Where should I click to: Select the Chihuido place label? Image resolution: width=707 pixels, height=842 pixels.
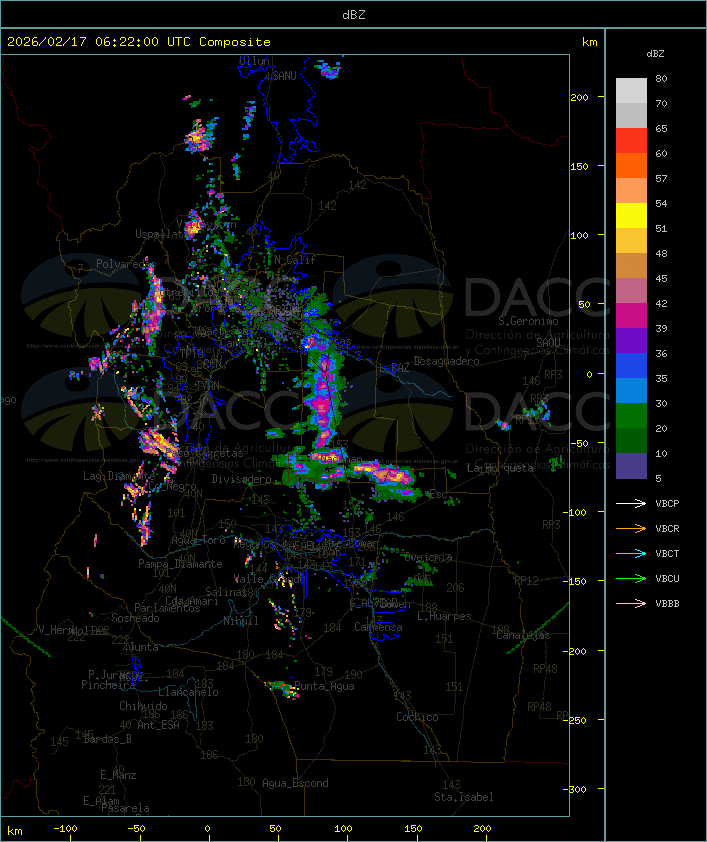(x=143, y=706)
